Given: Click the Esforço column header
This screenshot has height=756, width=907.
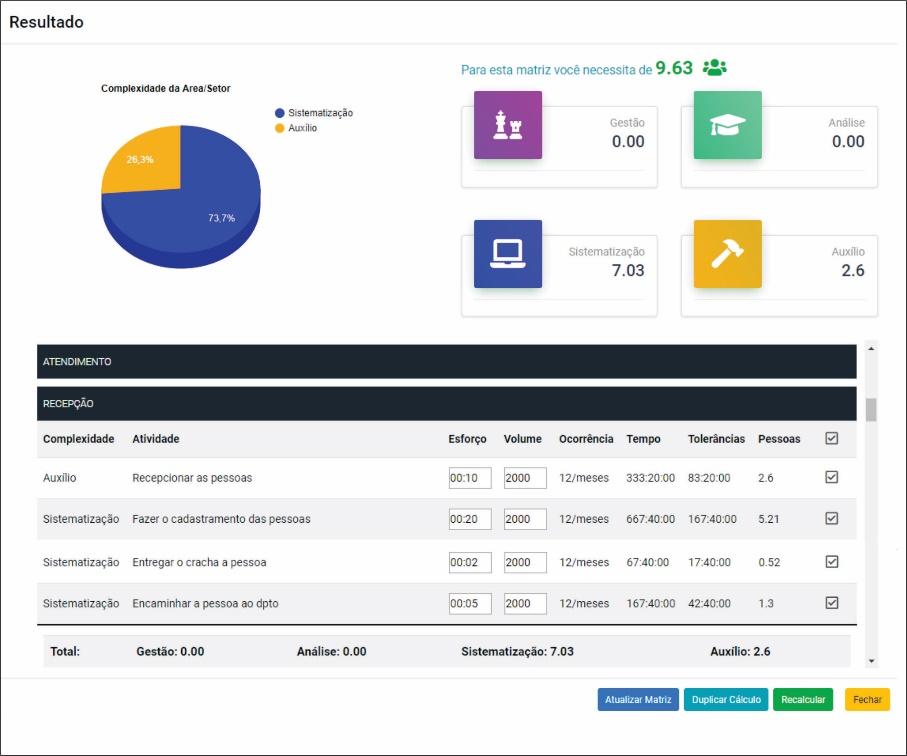Looking at the screenshot, I should [x=467, y=439].
